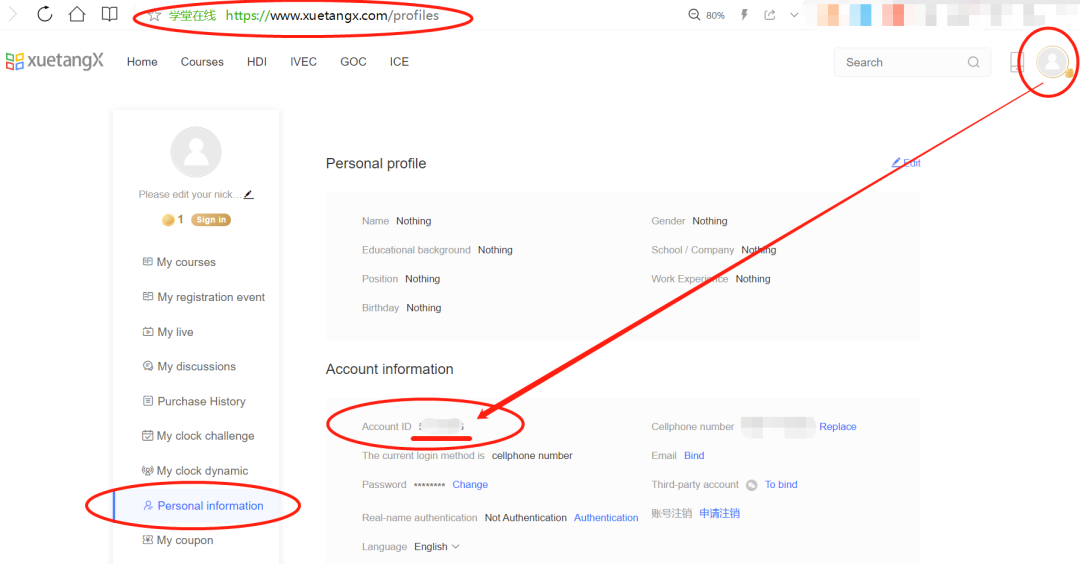Expand the browser toolbar chevron dropdown
The width and height of the screenshot is (1080, 564).
795,15
